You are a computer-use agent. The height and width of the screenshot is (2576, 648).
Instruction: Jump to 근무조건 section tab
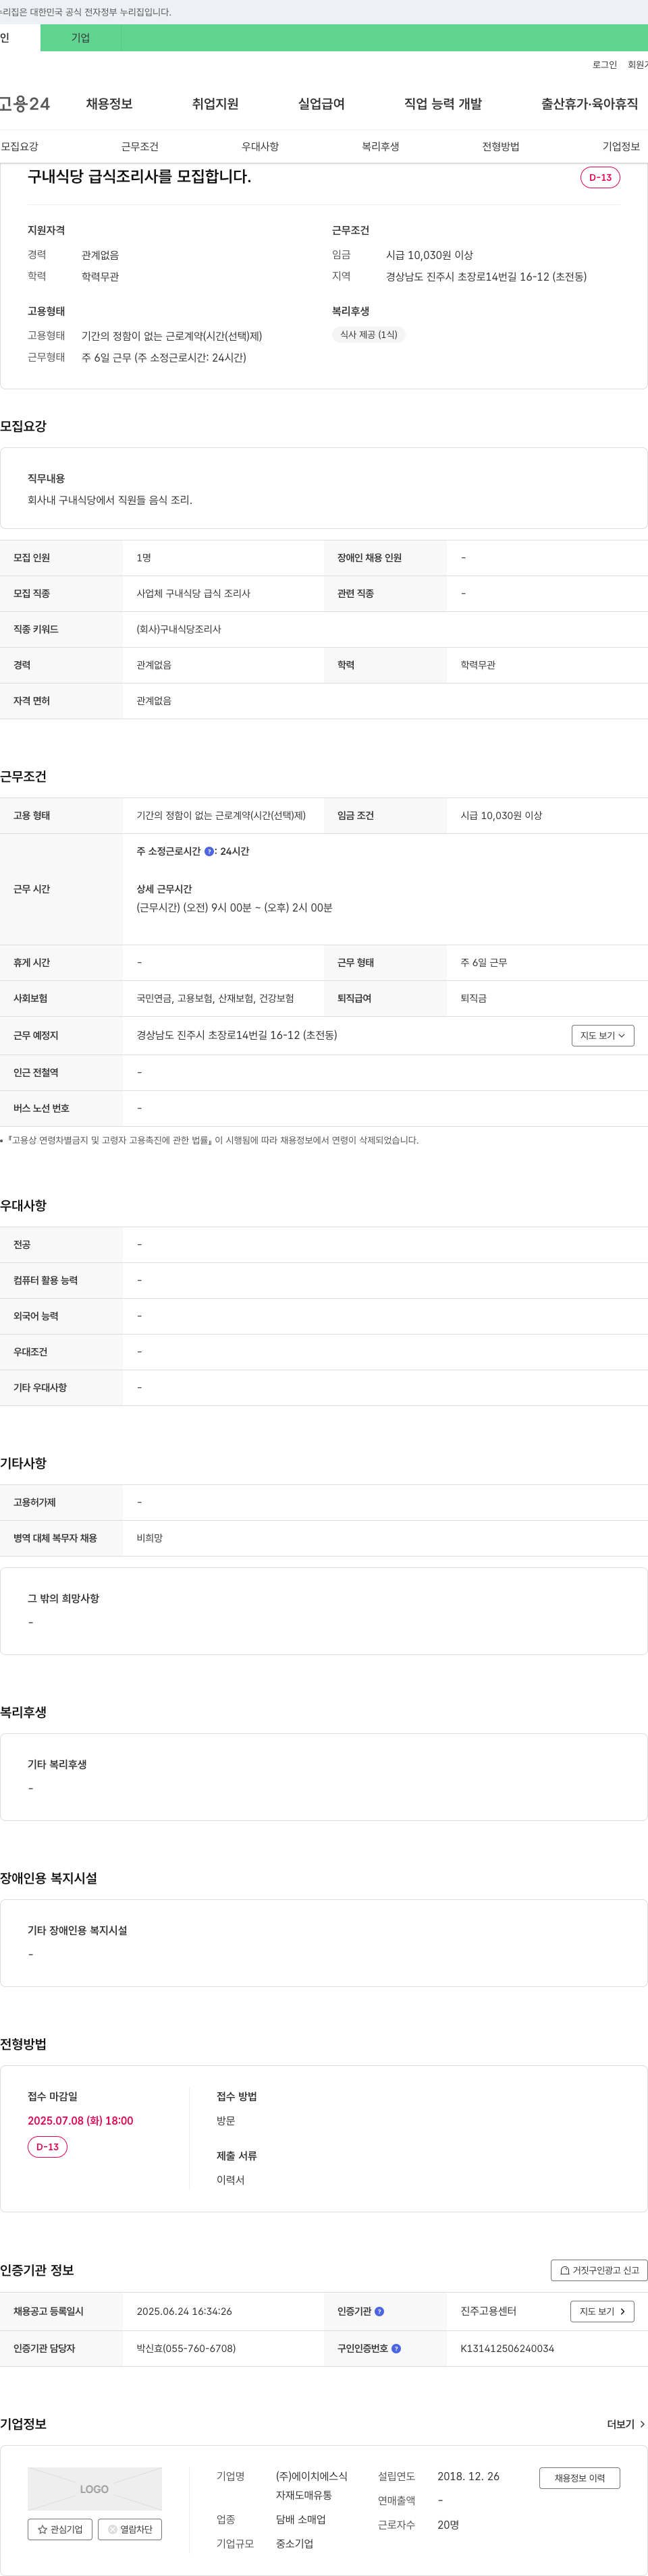coord(140,146)
